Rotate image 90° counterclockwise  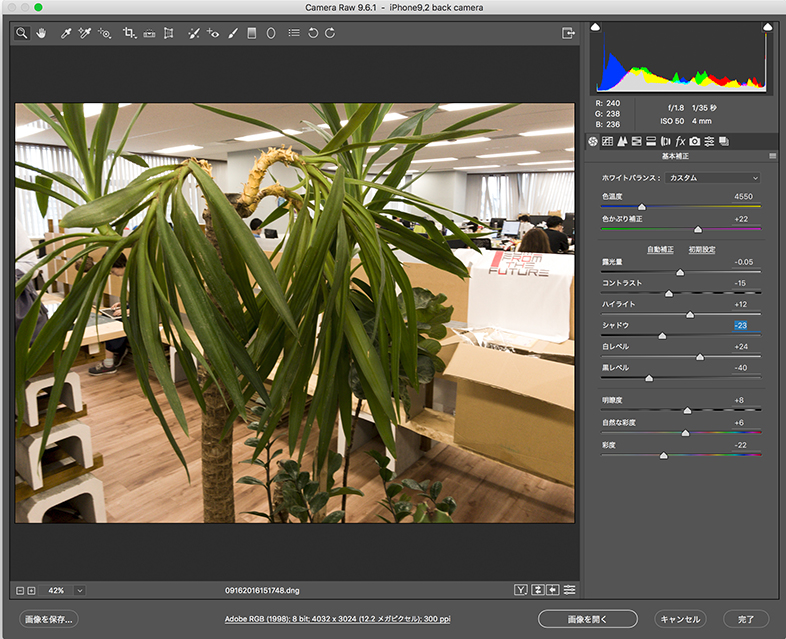(x=313, y=33)
